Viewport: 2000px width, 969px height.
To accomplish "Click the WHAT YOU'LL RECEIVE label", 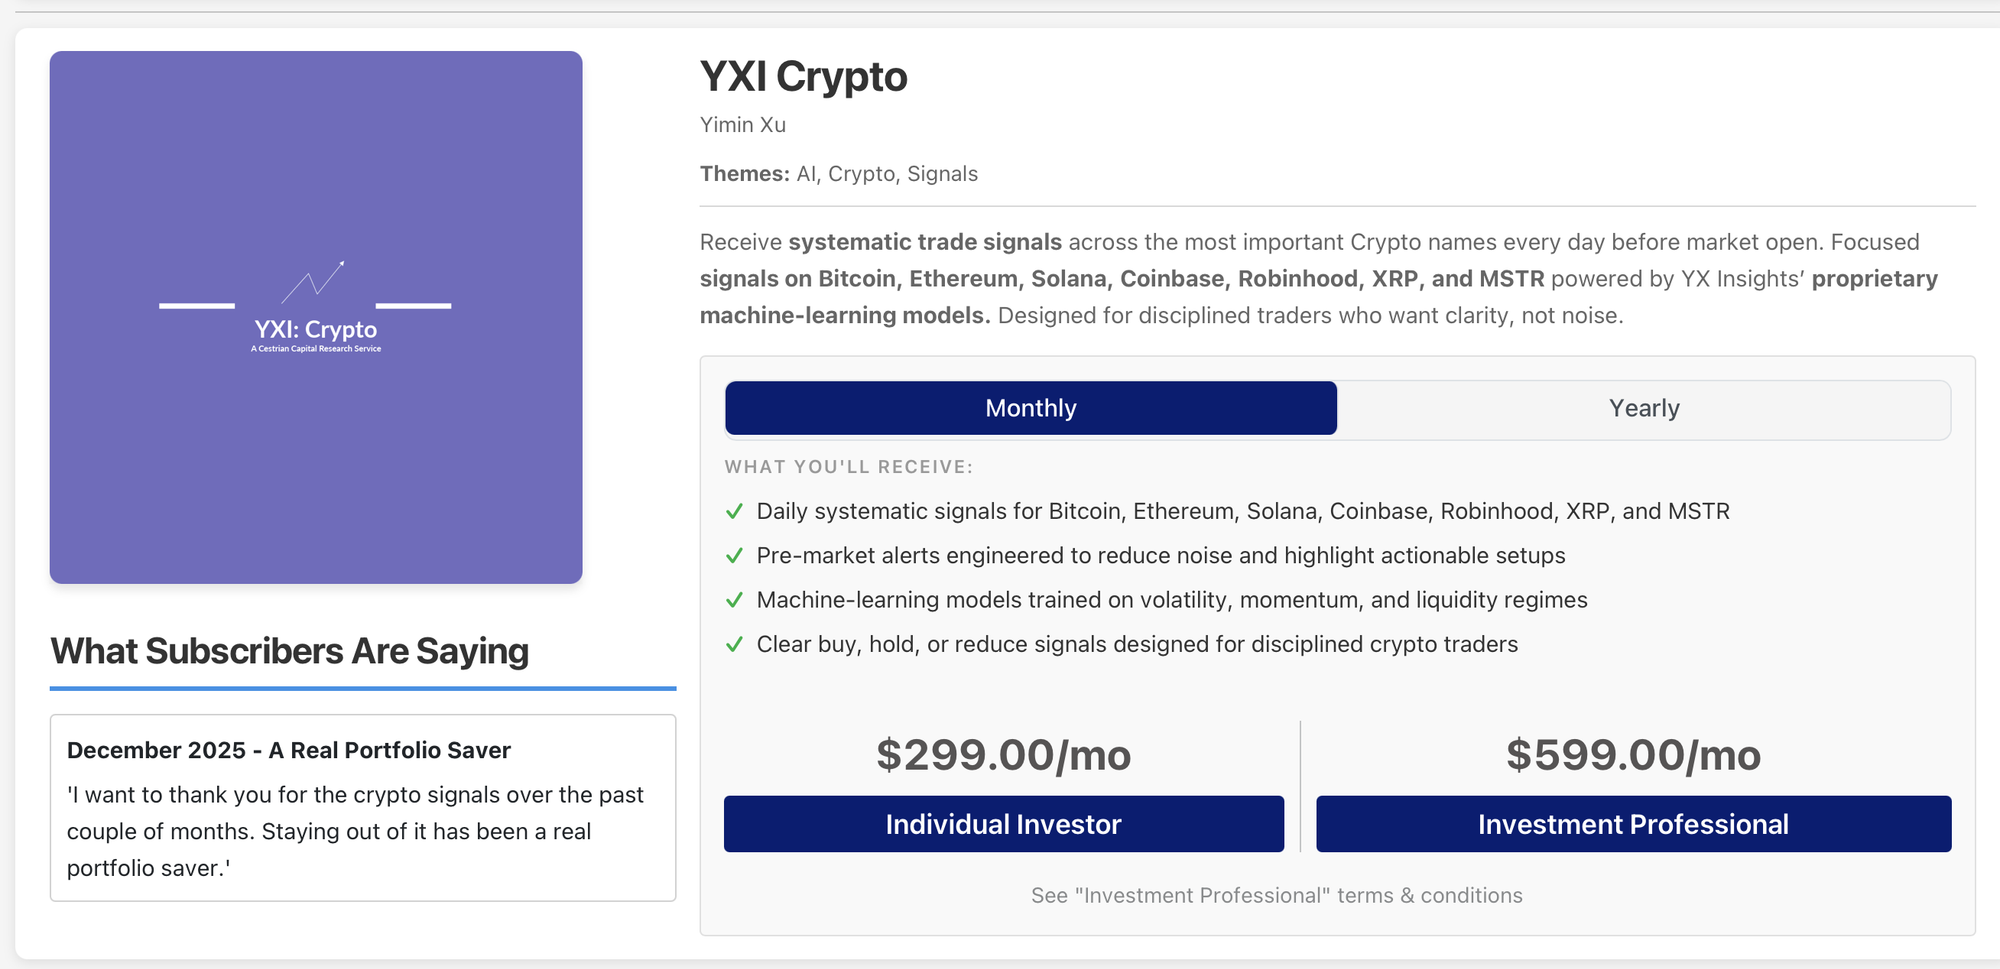I will point(848,467).
